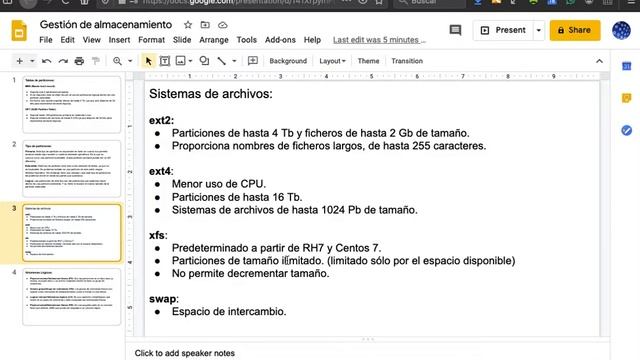Open the Calendar side panel icon

627,66
